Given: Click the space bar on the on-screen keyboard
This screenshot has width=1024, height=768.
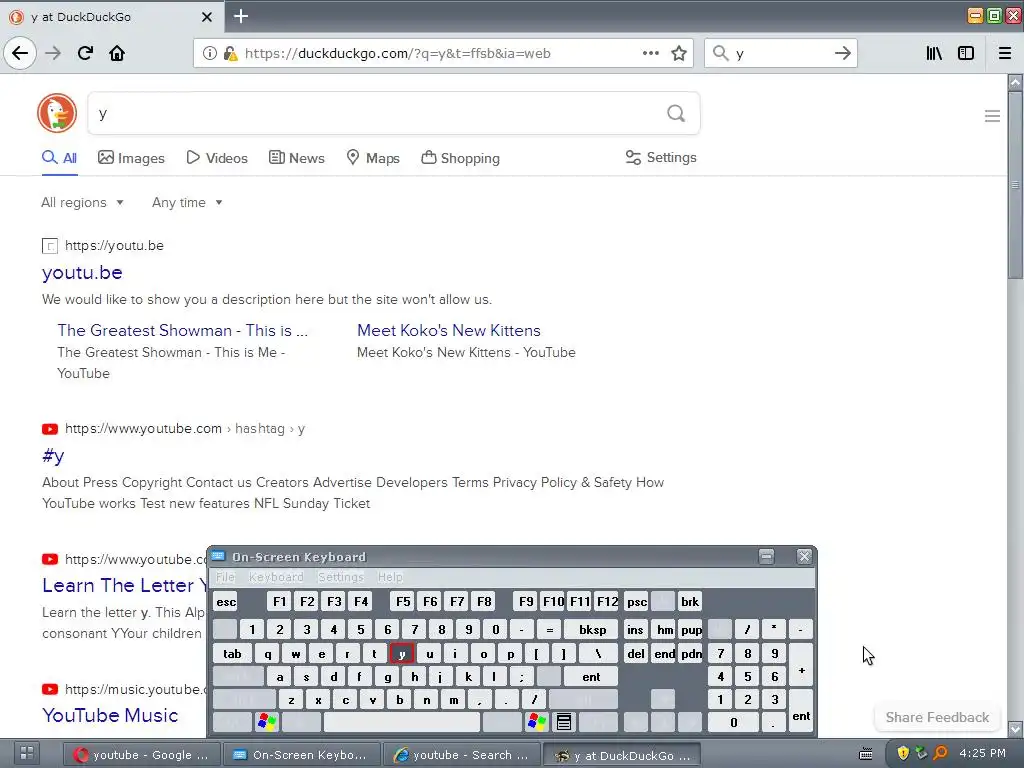Looking at the screenshot, I should click(402, 722).
